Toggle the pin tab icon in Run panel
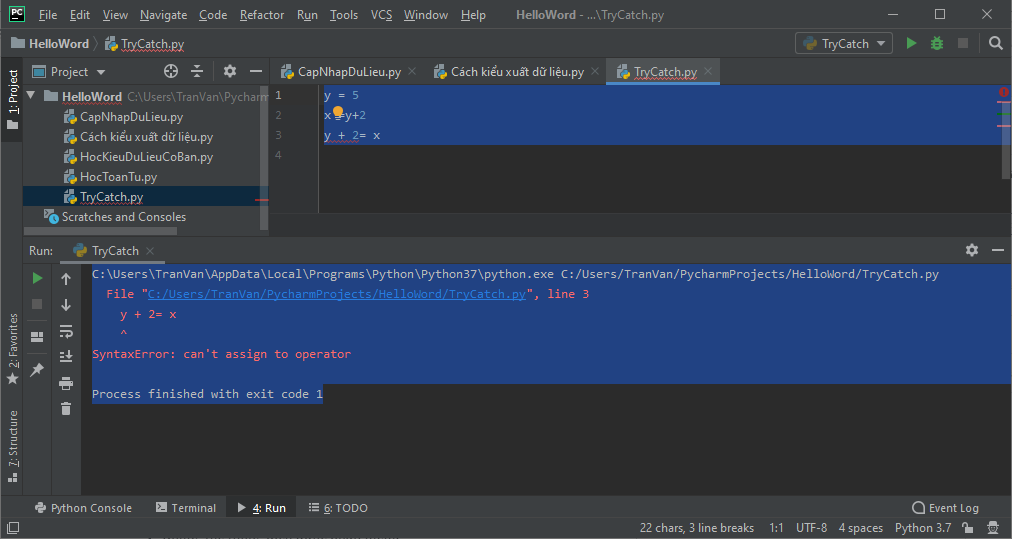This screenshot has width=1012, height=539. click(37, 369)
